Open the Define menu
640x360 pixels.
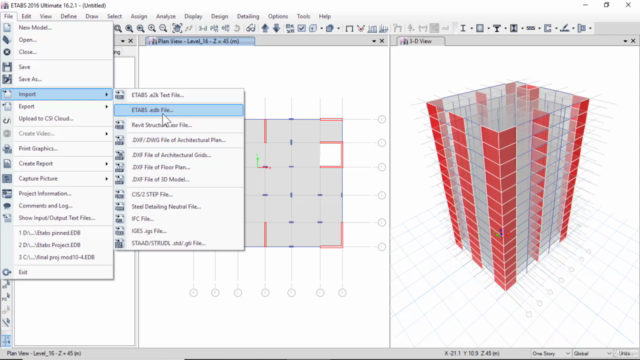[69, 16]
